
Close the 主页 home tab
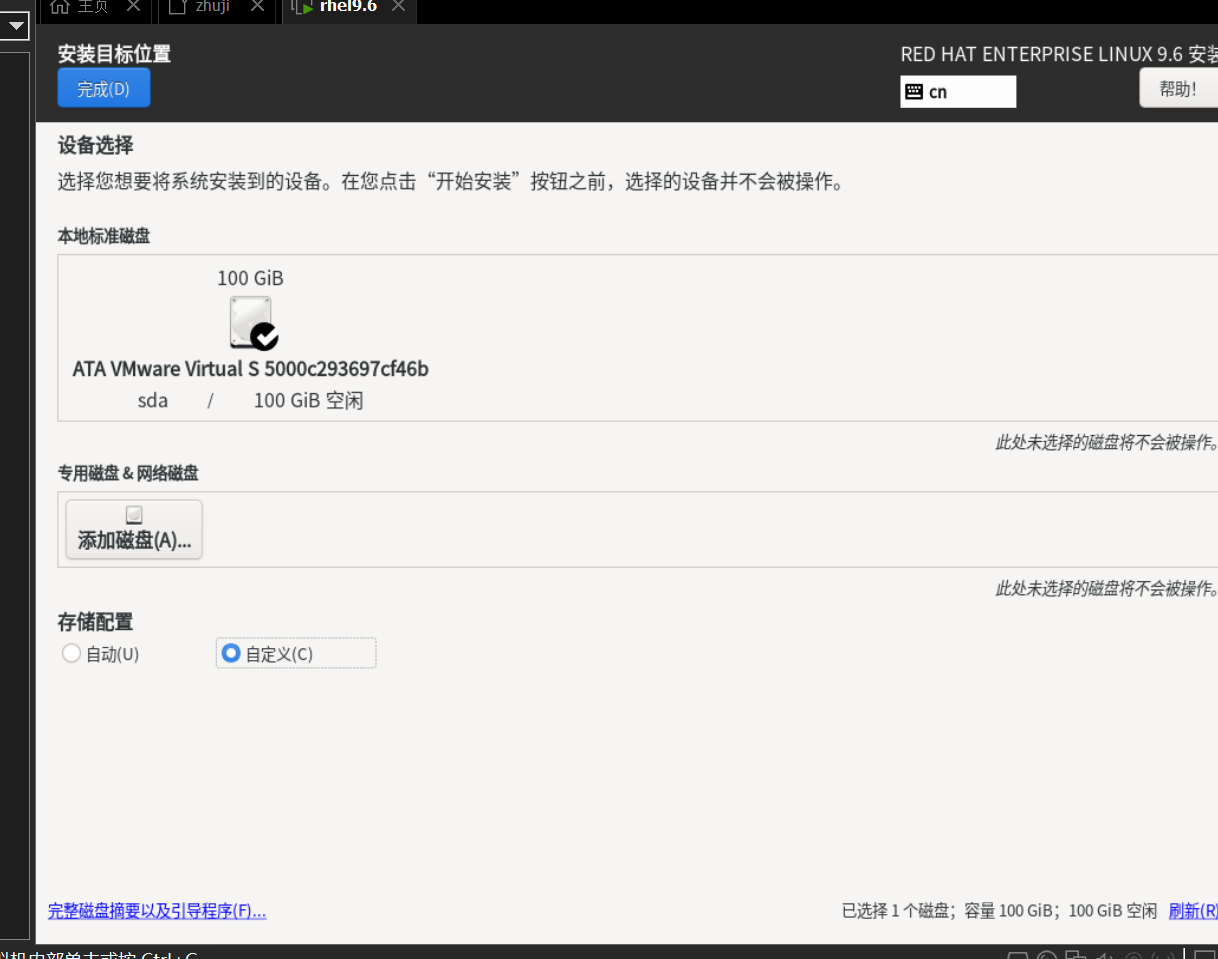point(133,7)
